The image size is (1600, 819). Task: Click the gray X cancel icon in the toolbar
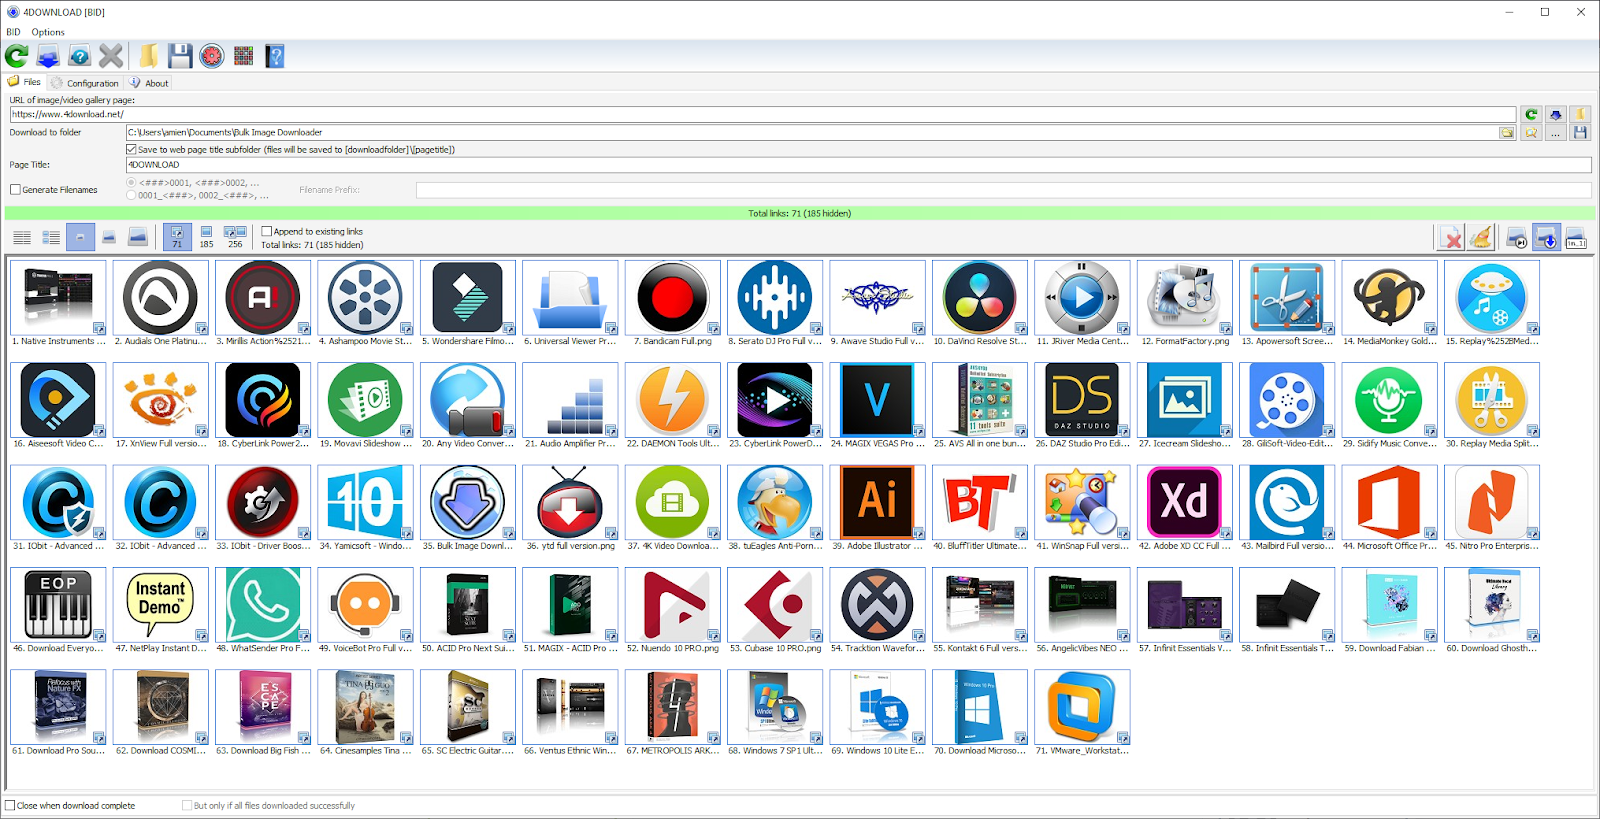[111, 56]
